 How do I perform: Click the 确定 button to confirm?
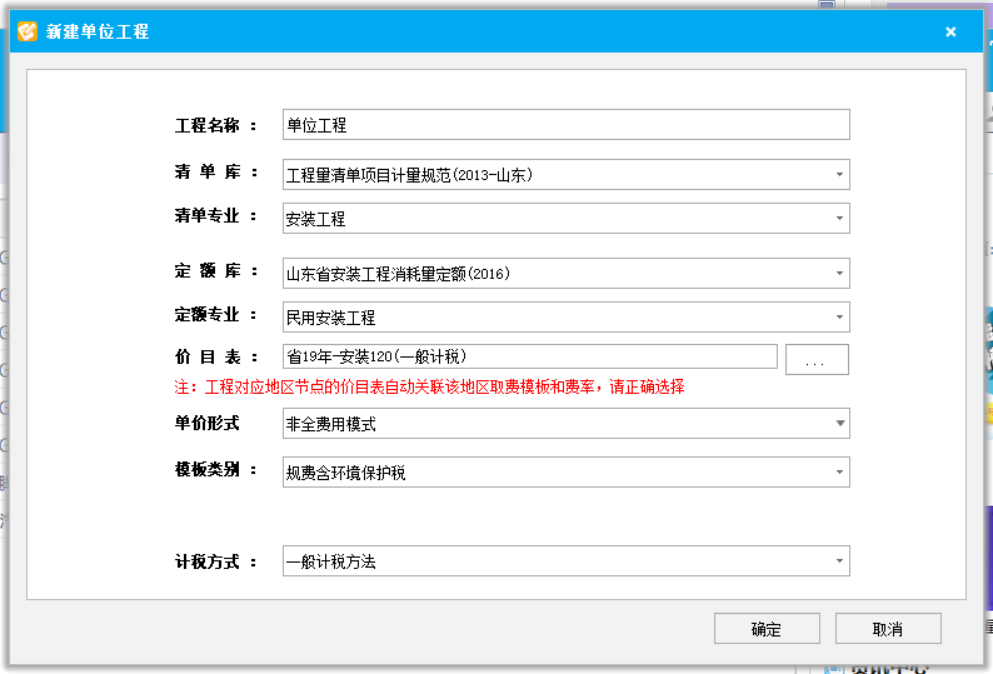766,628
